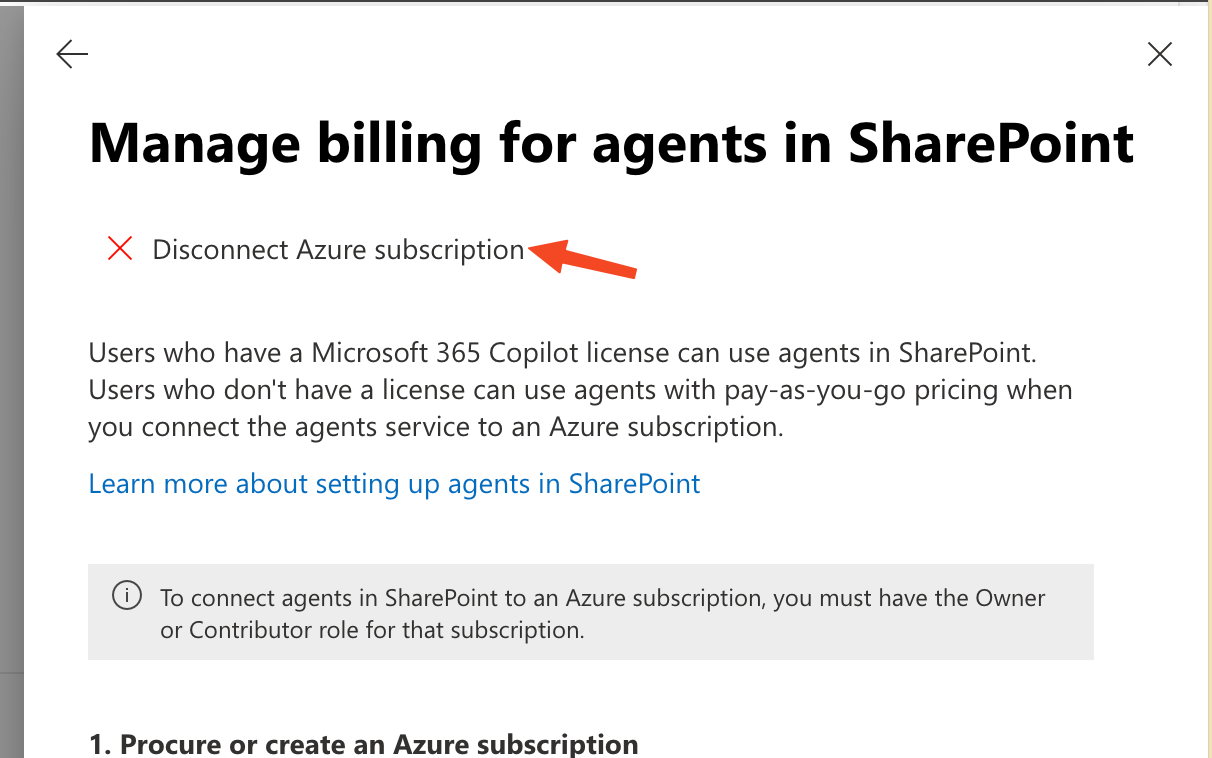Click the back arrow icon
Viewport: 1212px width, 758px height.
(73, 54)
